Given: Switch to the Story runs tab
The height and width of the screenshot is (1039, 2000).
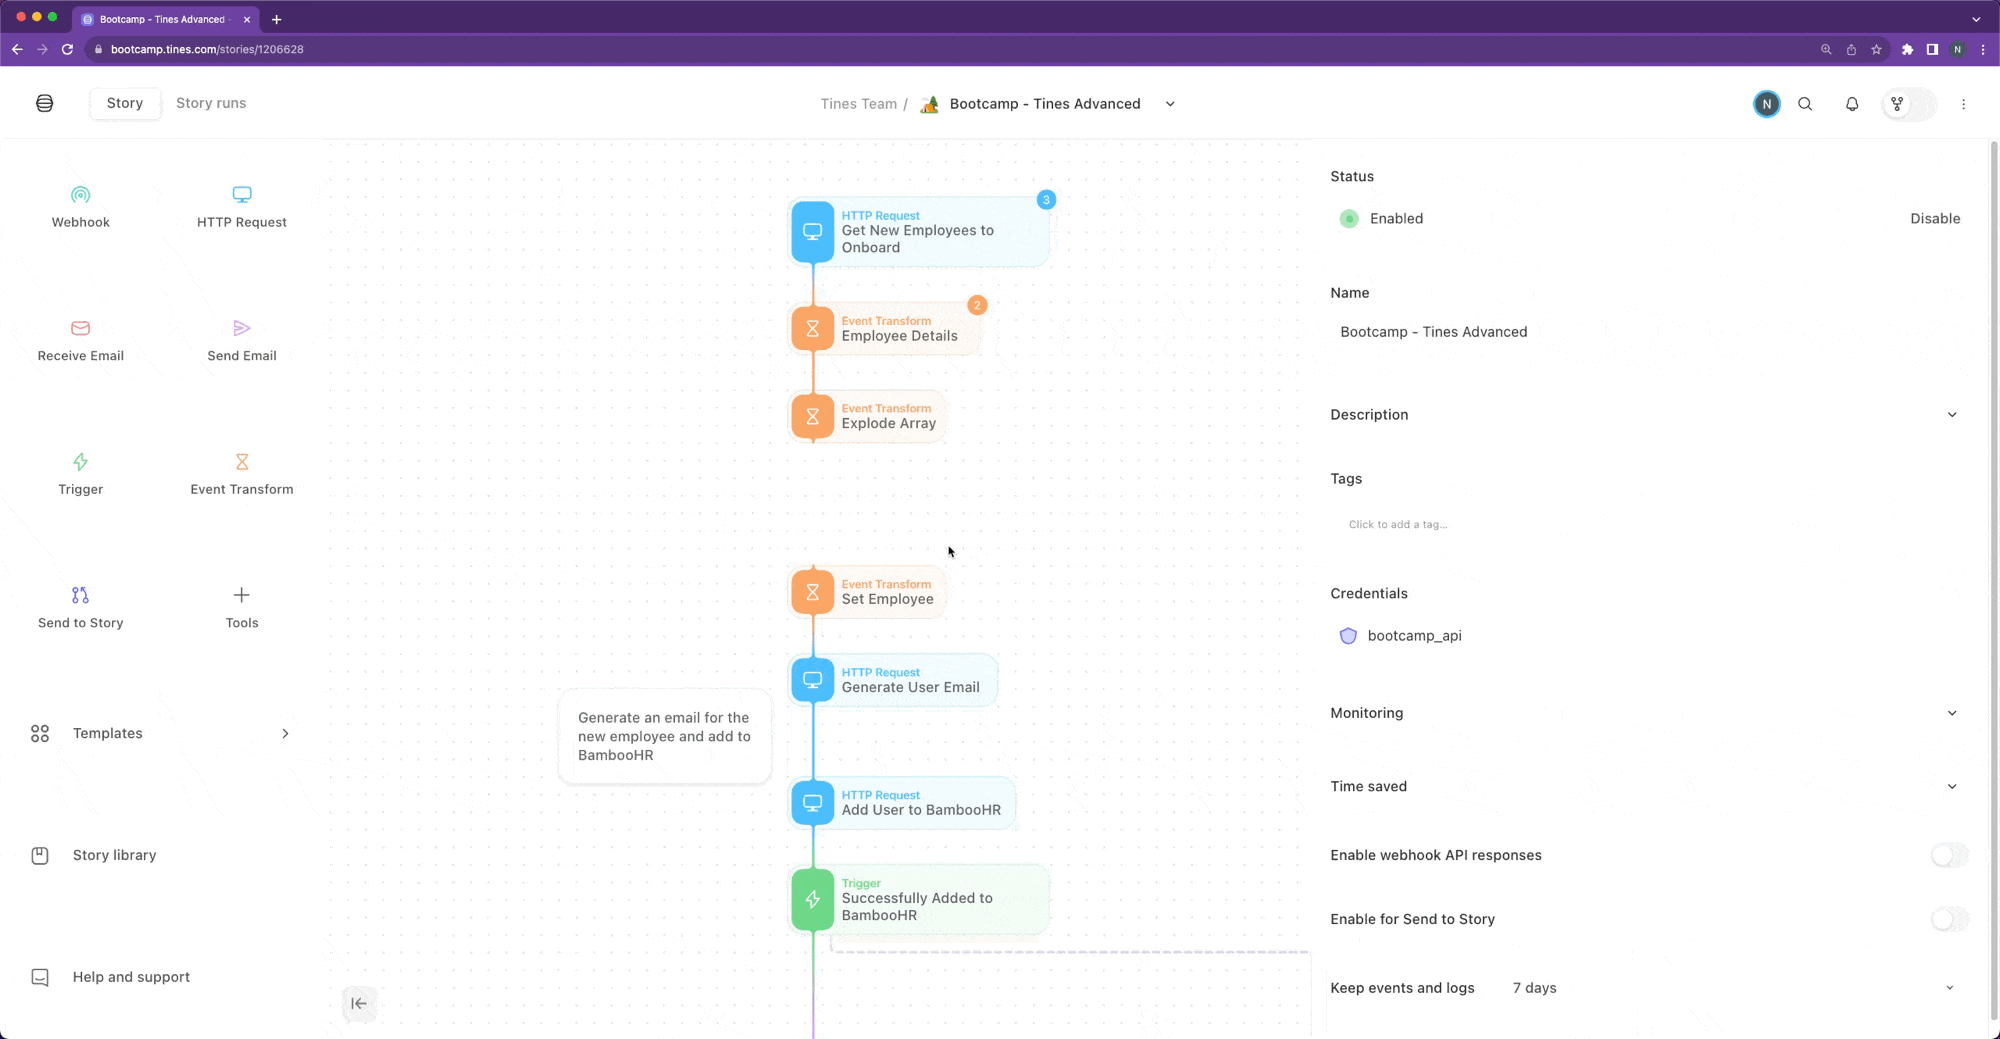Looking at the screenshot, I should click(211, 103).
